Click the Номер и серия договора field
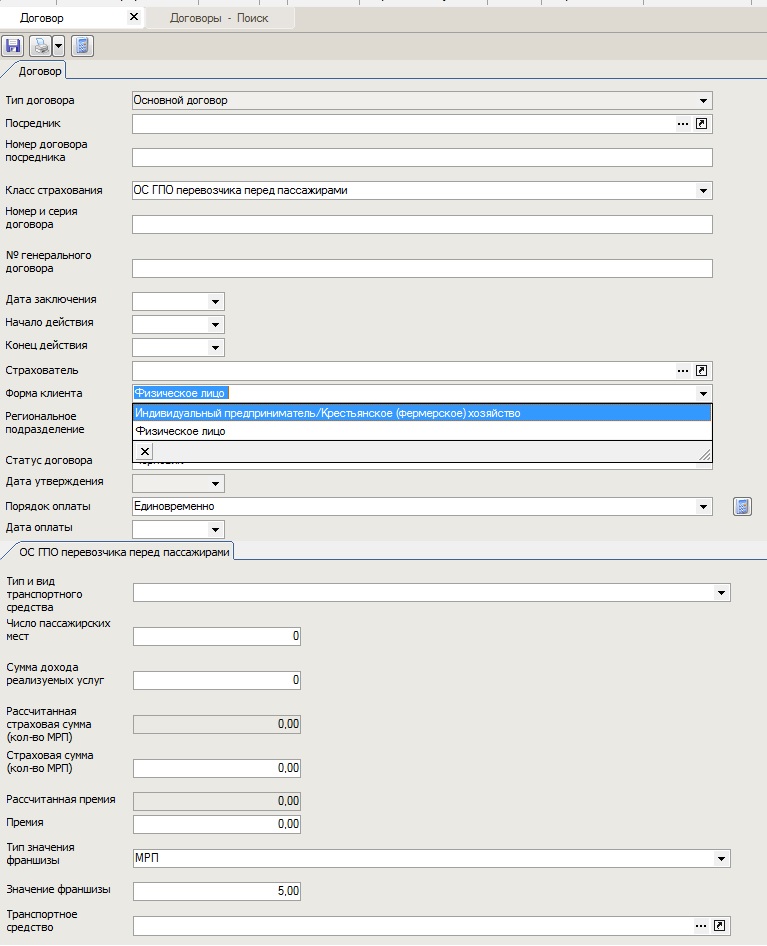The image size is (767, 946). (421, 224)
